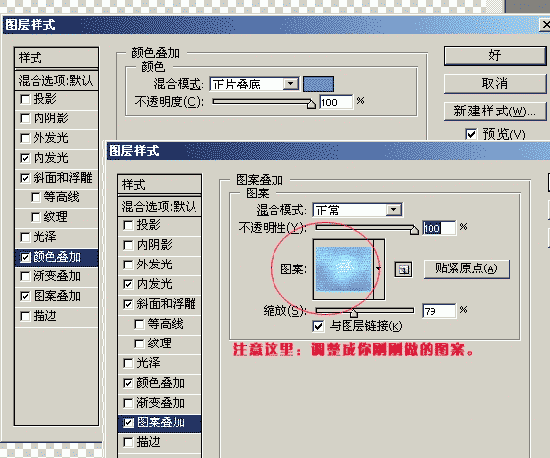Click the blue color overlay swatch
The image size is (550, 458).
point(318,84)
